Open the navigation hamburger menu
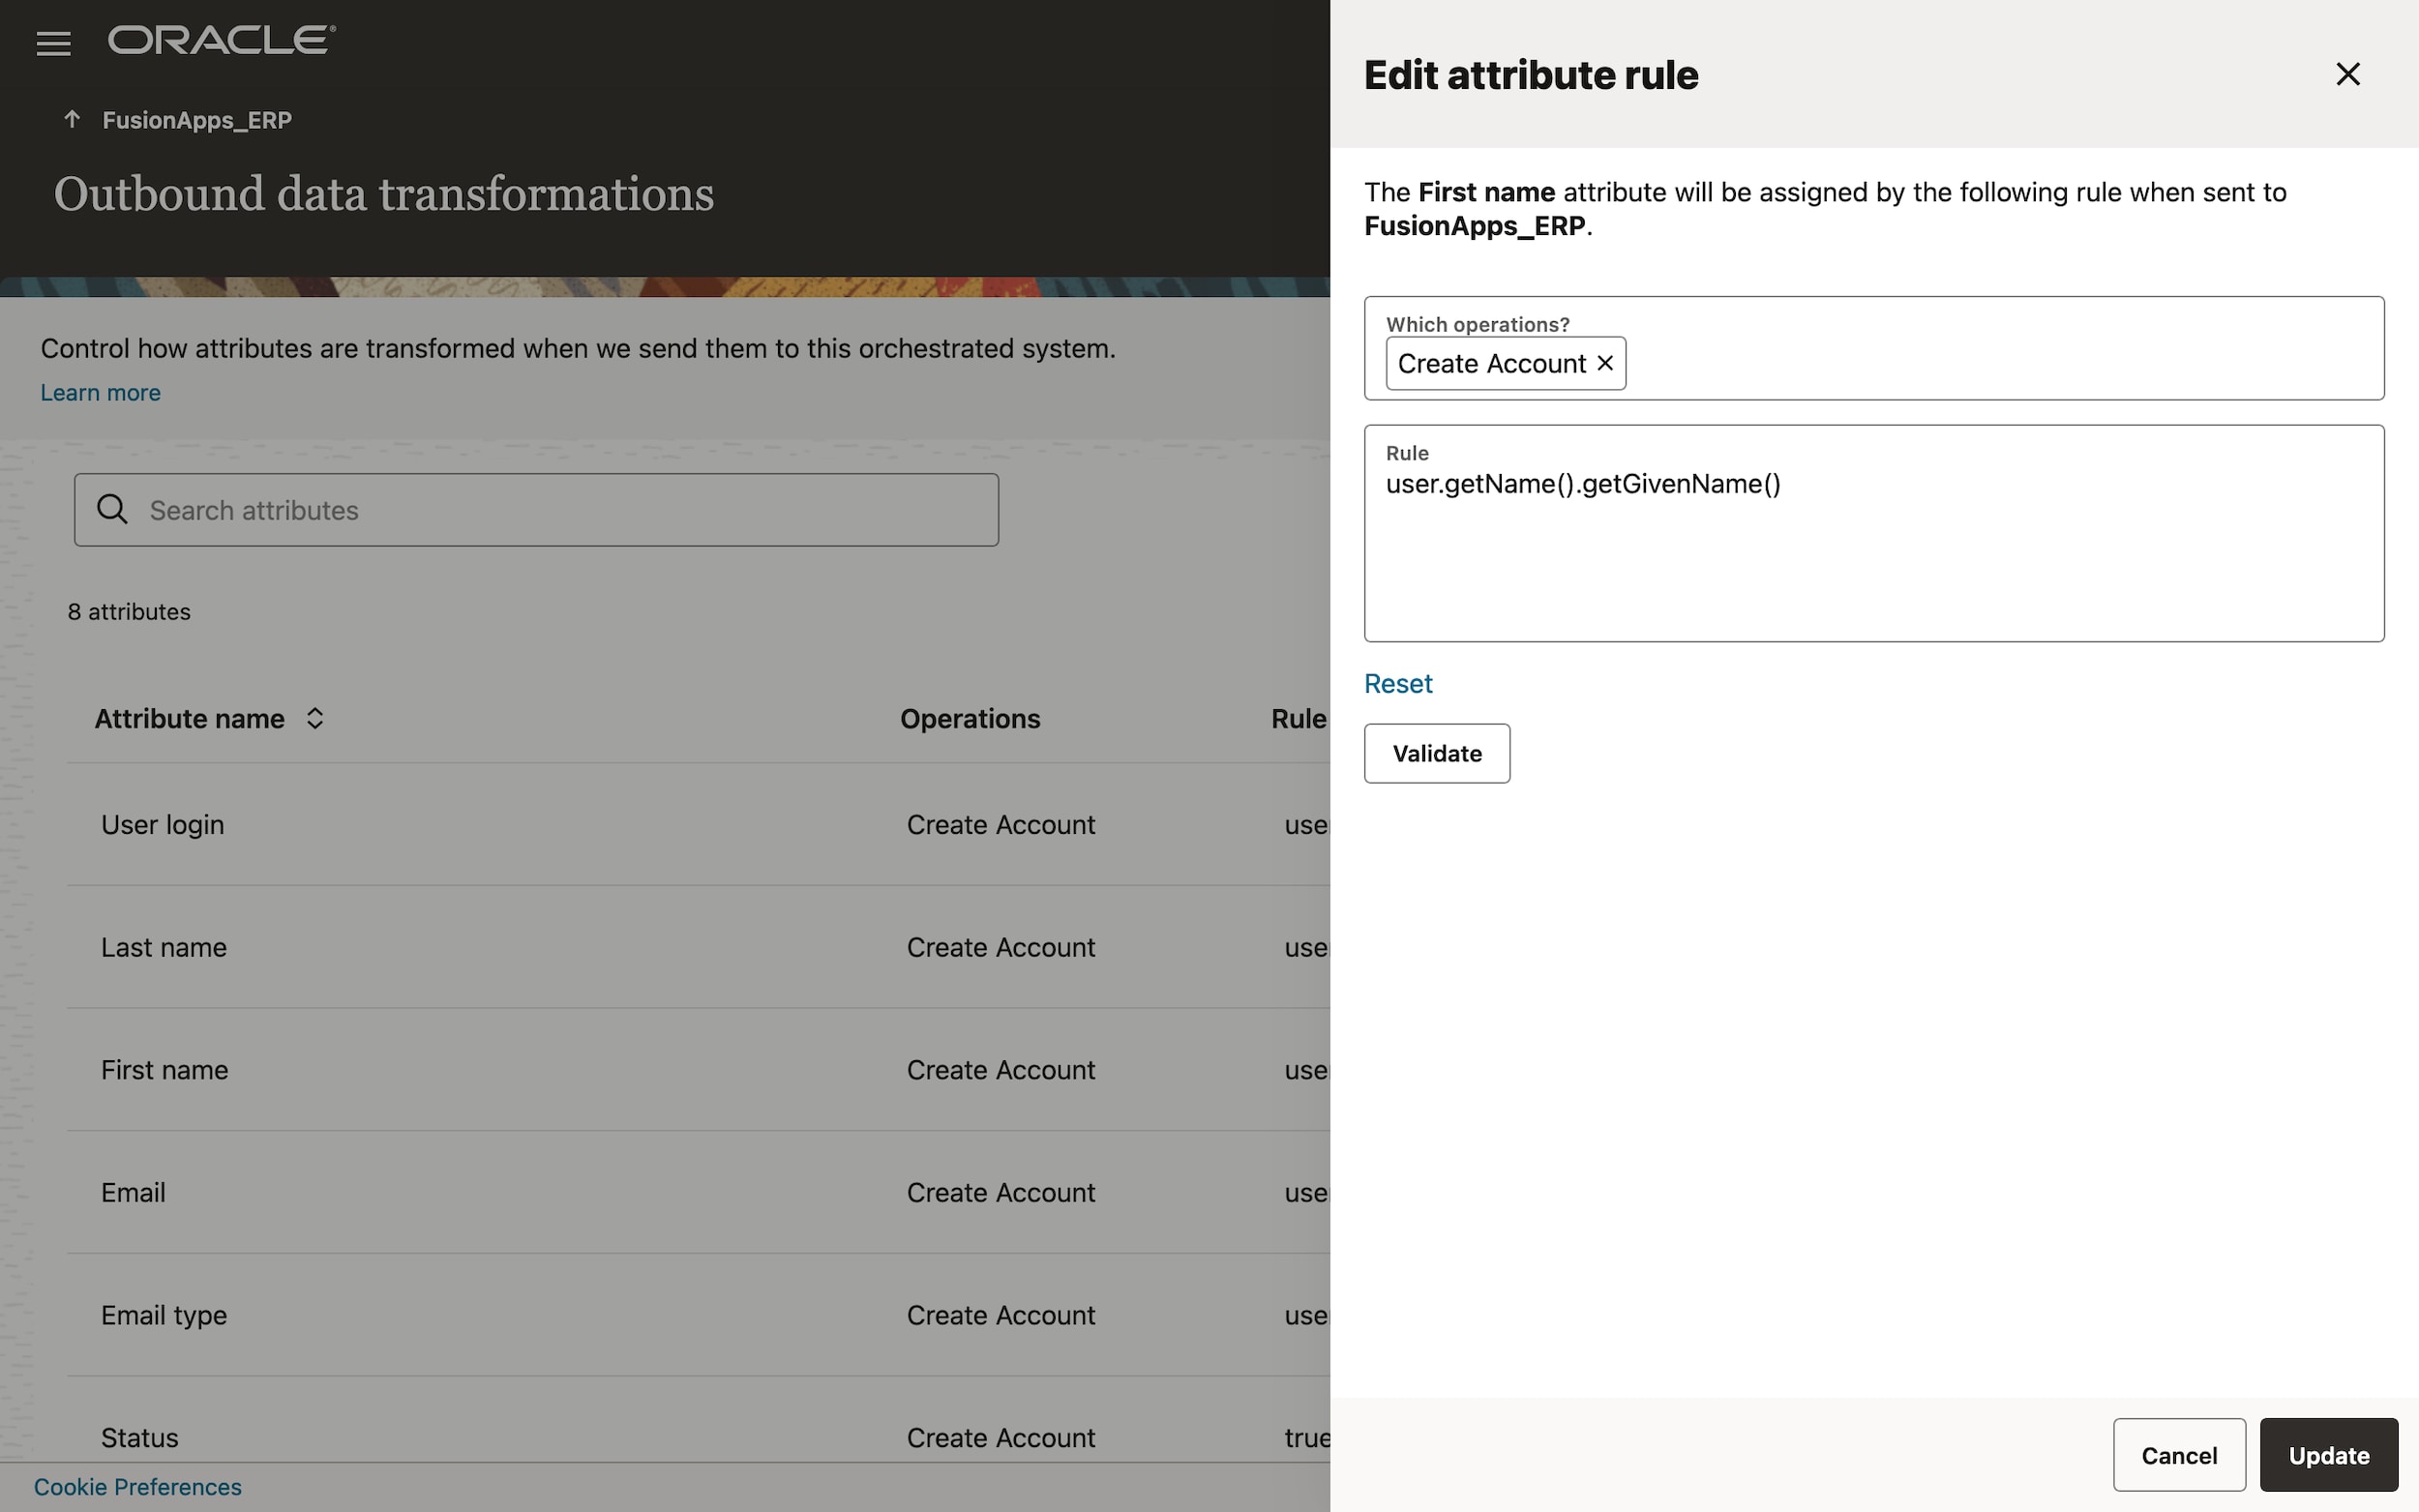 [x=53, y=42]
